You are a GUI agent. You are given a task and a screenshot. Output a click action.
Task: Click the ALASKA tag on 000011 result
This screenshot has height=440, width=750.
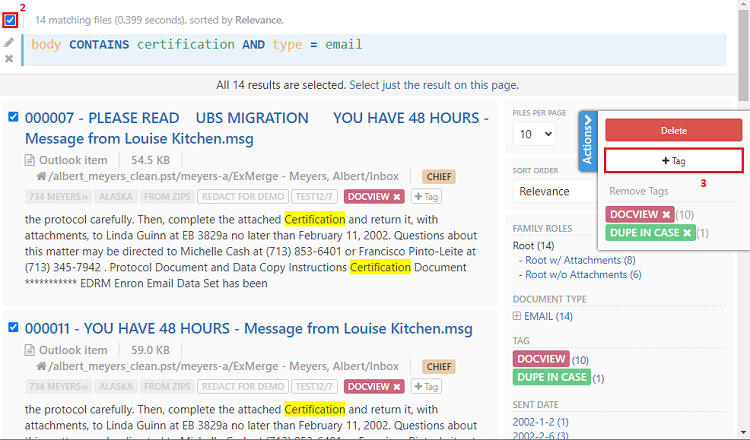coord(116,386)
